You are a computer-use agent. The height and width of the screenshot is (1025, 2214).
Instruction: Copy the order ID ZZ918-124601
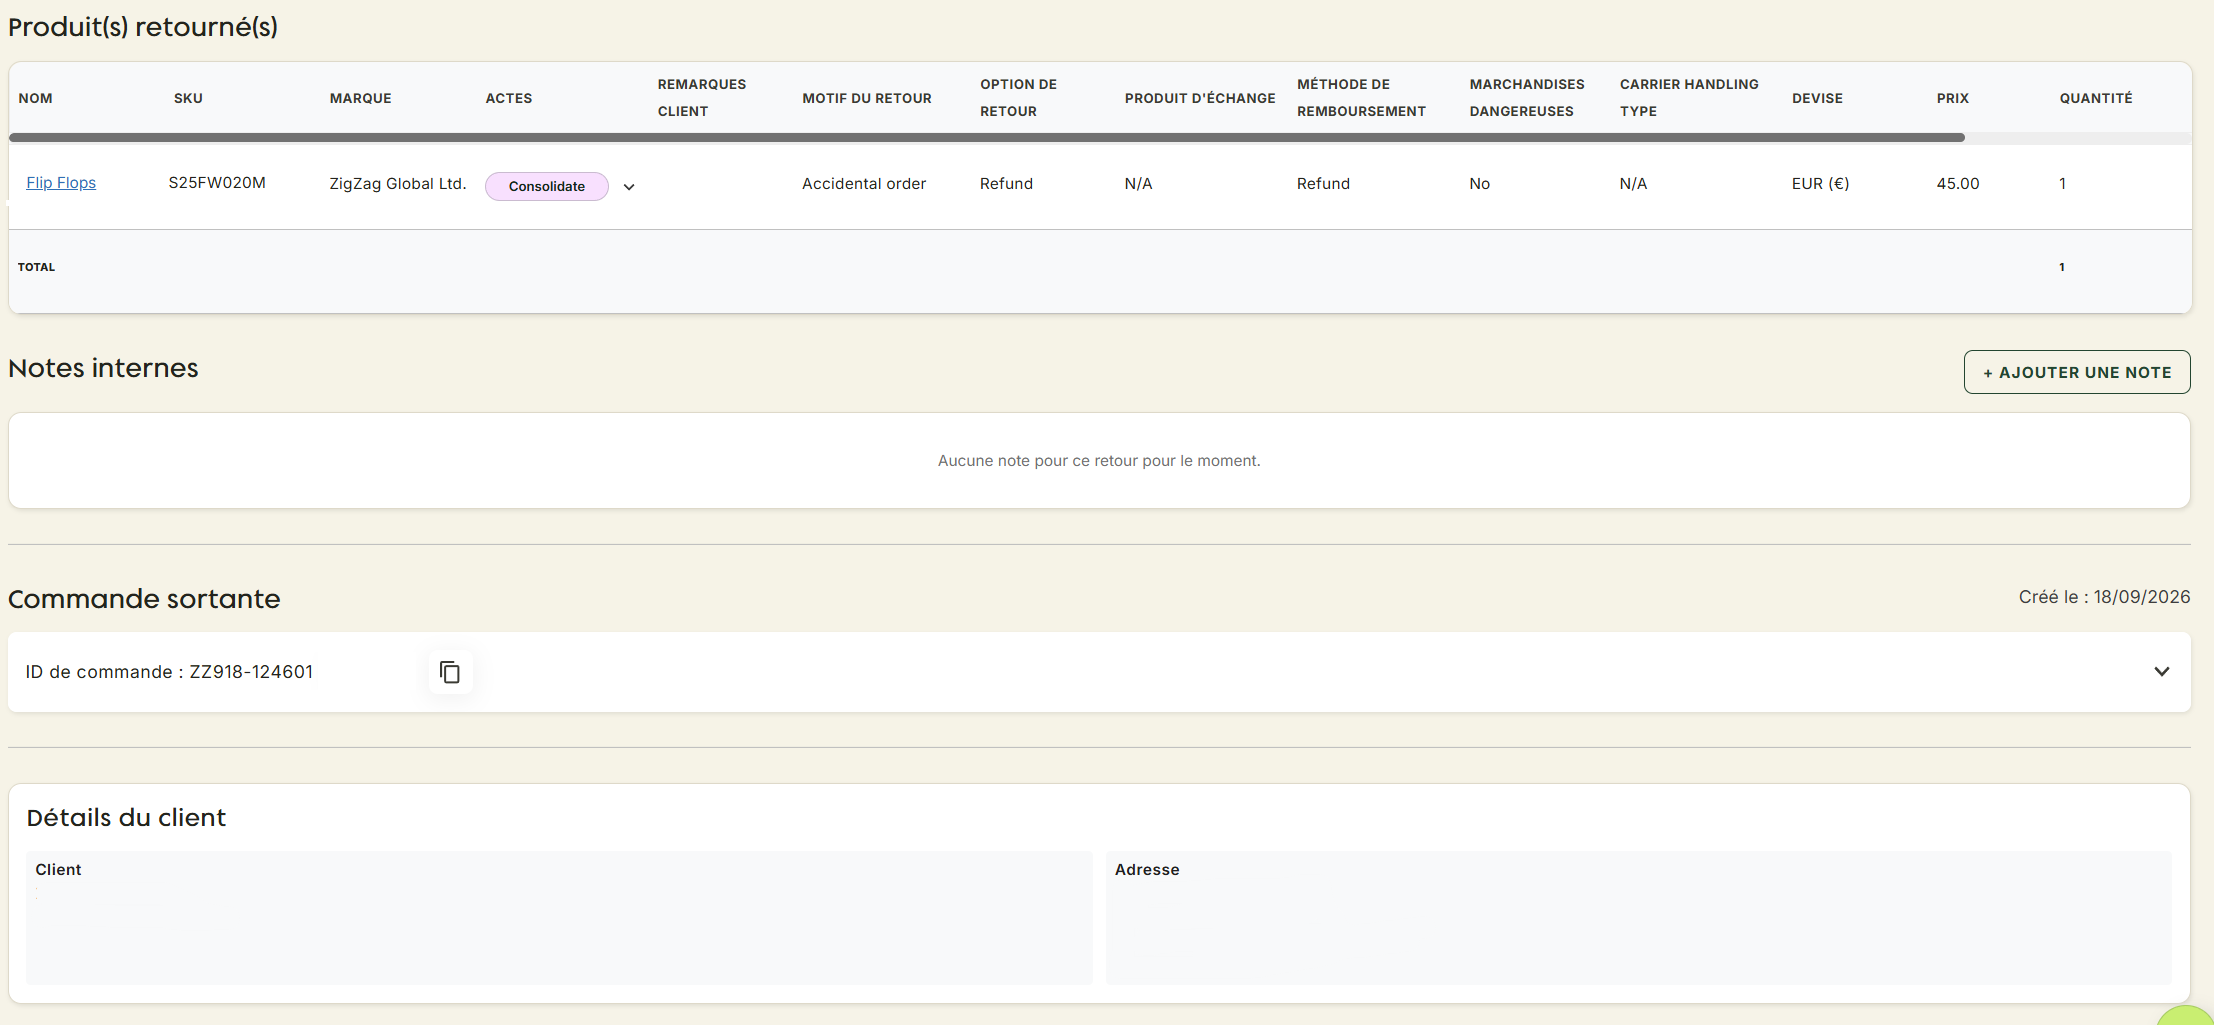[450, 672]
